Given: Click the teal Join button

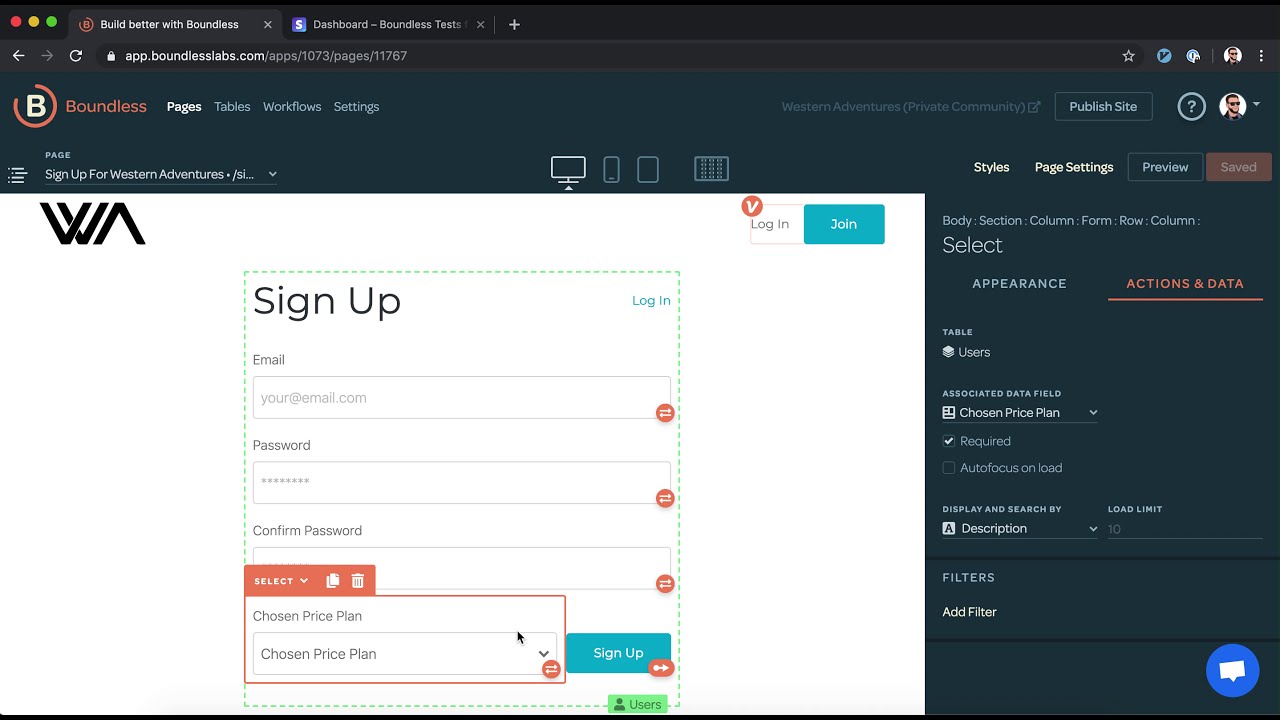Looking at the screenshot, I should point(844,224).
